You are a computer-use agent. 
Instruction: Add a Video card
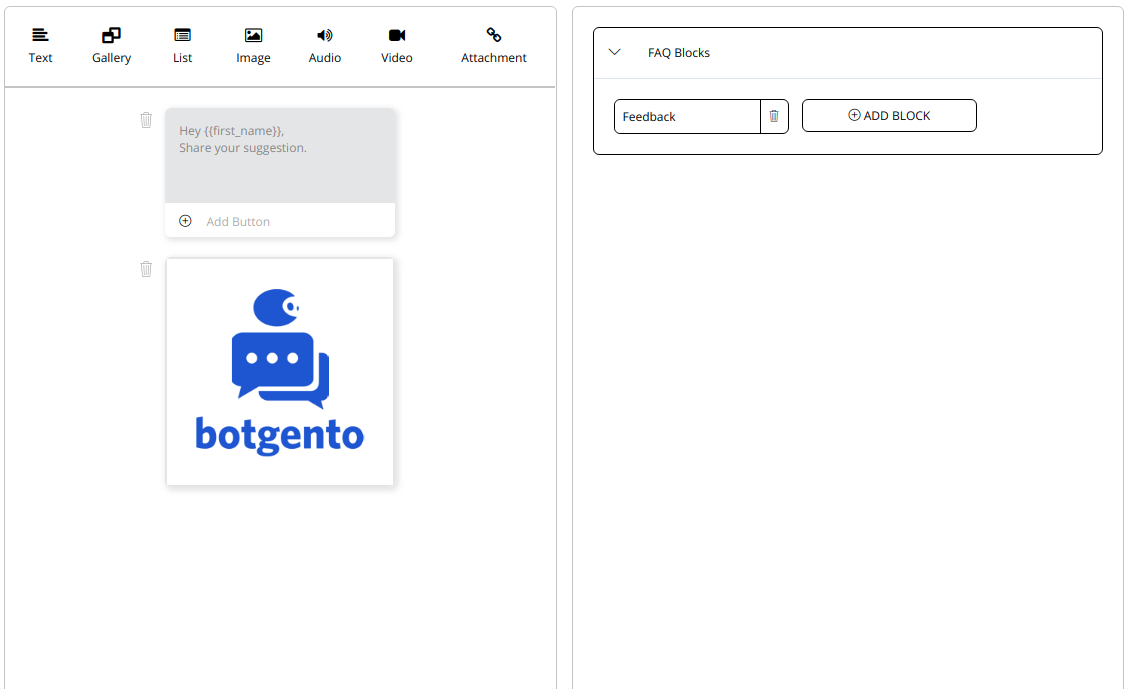pyautogui.click(x=397, y=46)
